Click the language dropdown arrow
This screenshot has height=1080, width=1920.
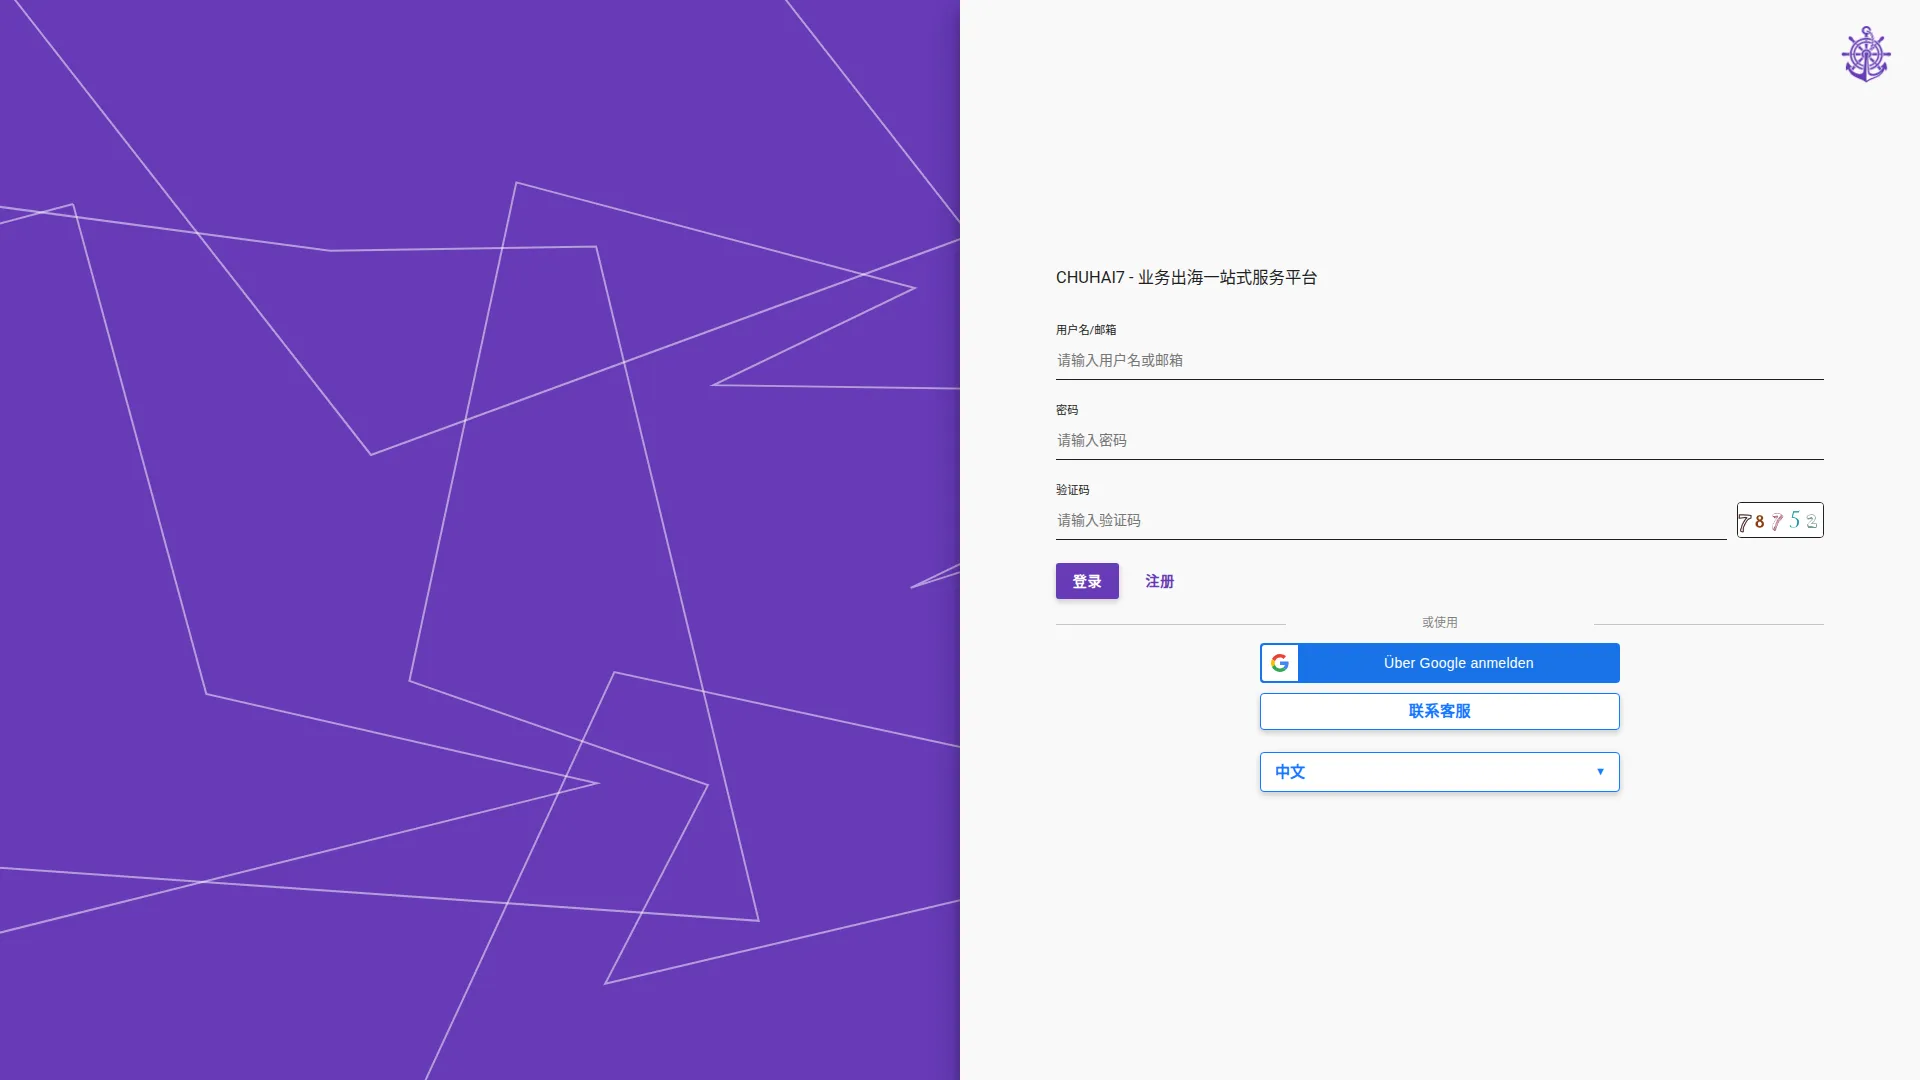[x=1600, y=772]
